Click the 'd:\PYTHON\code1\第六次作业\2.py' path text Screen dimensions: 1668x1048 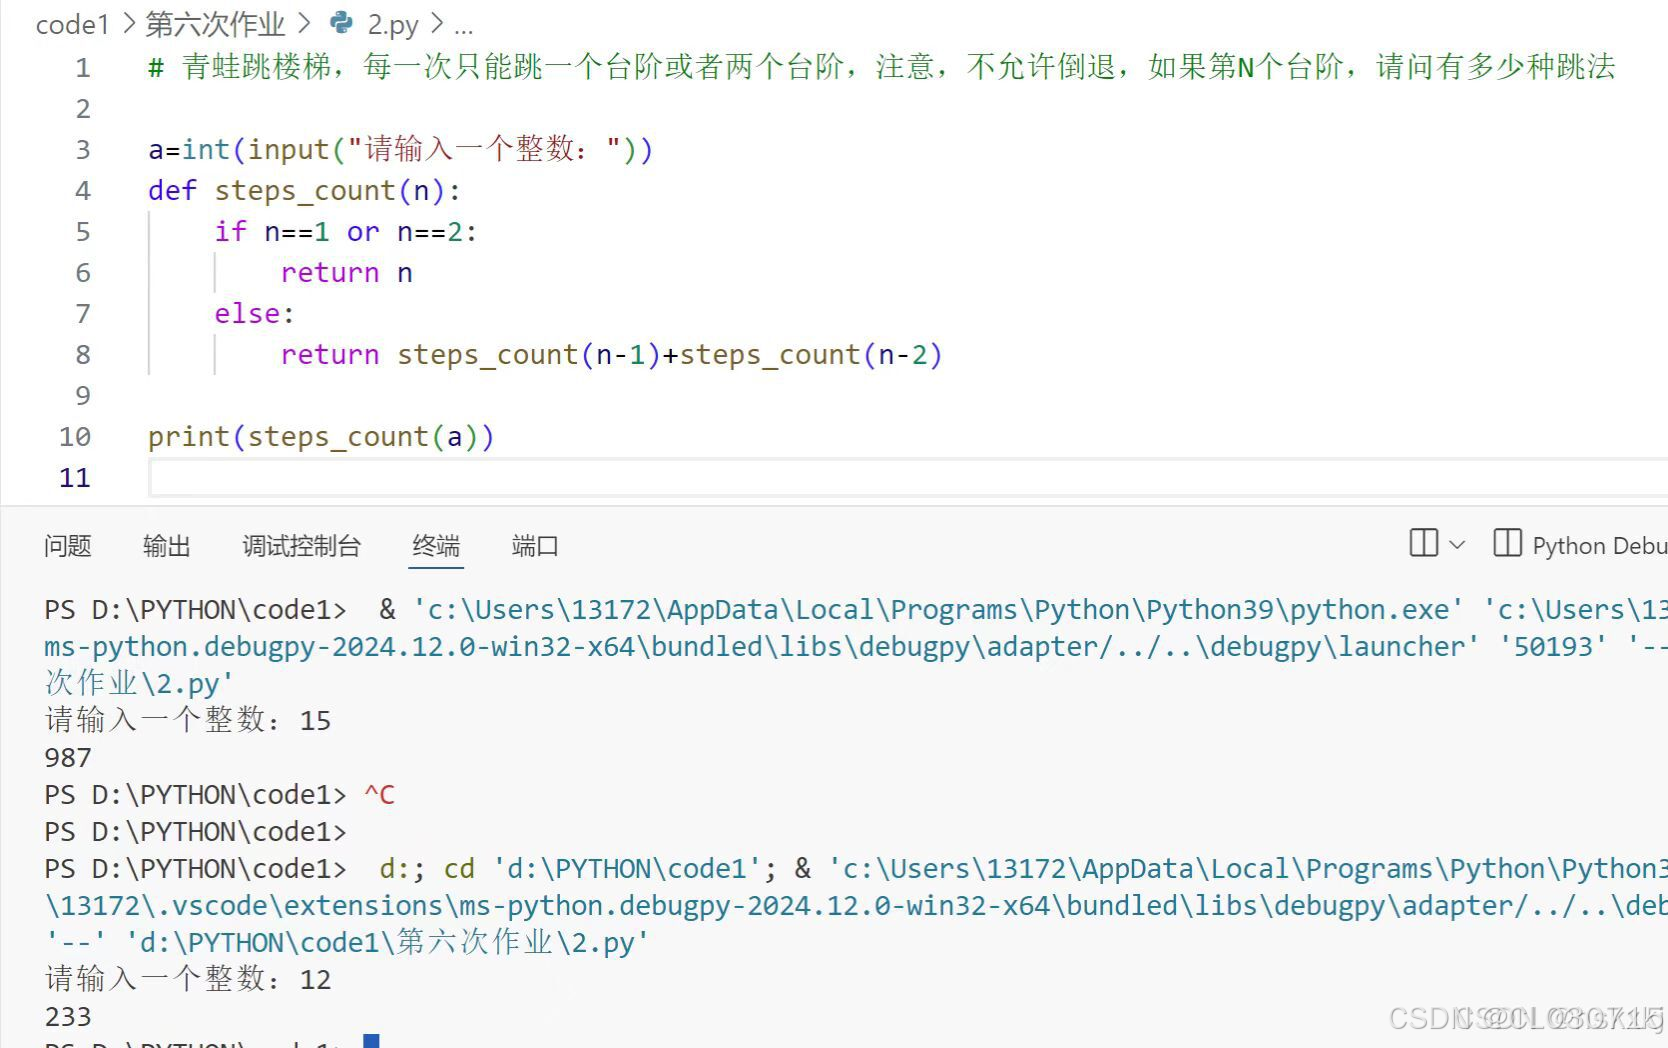point(388,942)
